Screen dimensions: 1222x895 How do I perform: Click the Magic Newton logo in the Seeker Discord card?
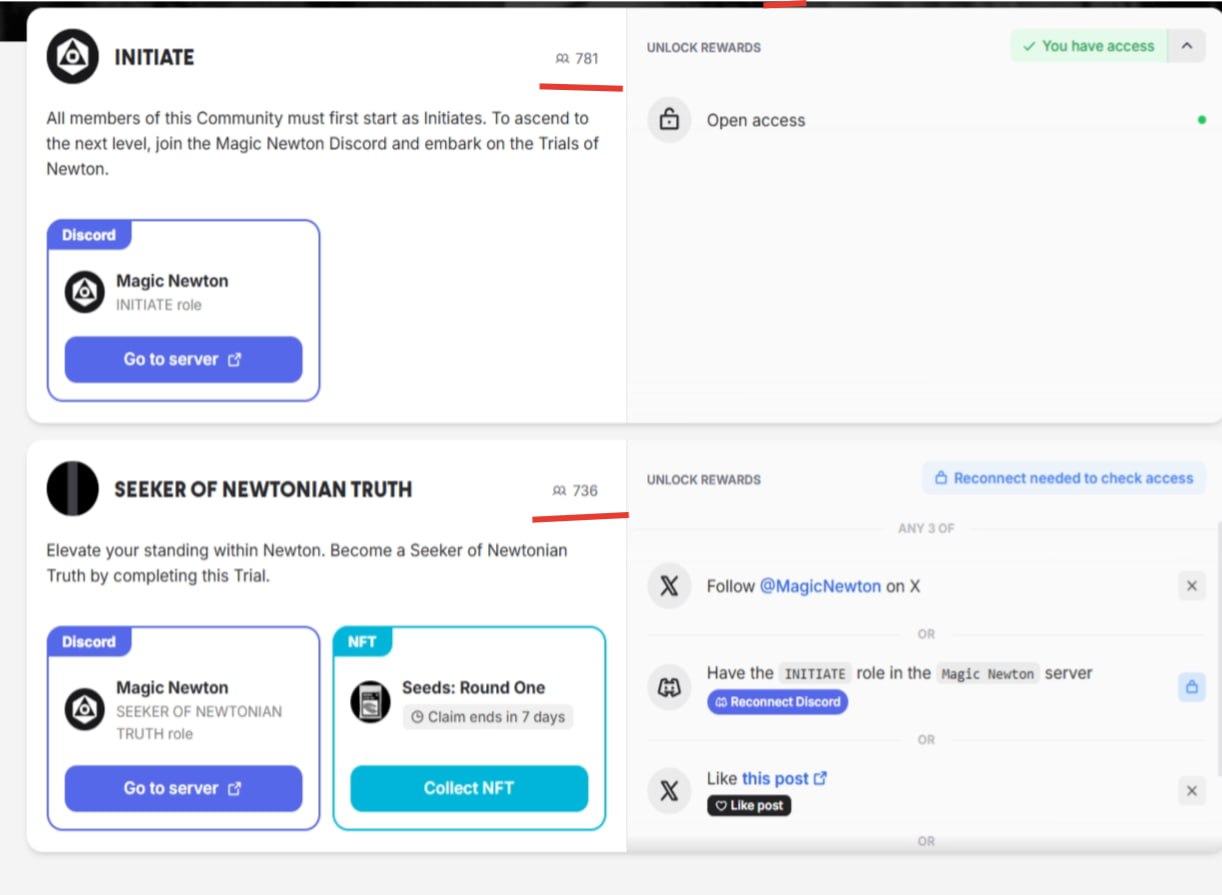(x=85, y=710)
